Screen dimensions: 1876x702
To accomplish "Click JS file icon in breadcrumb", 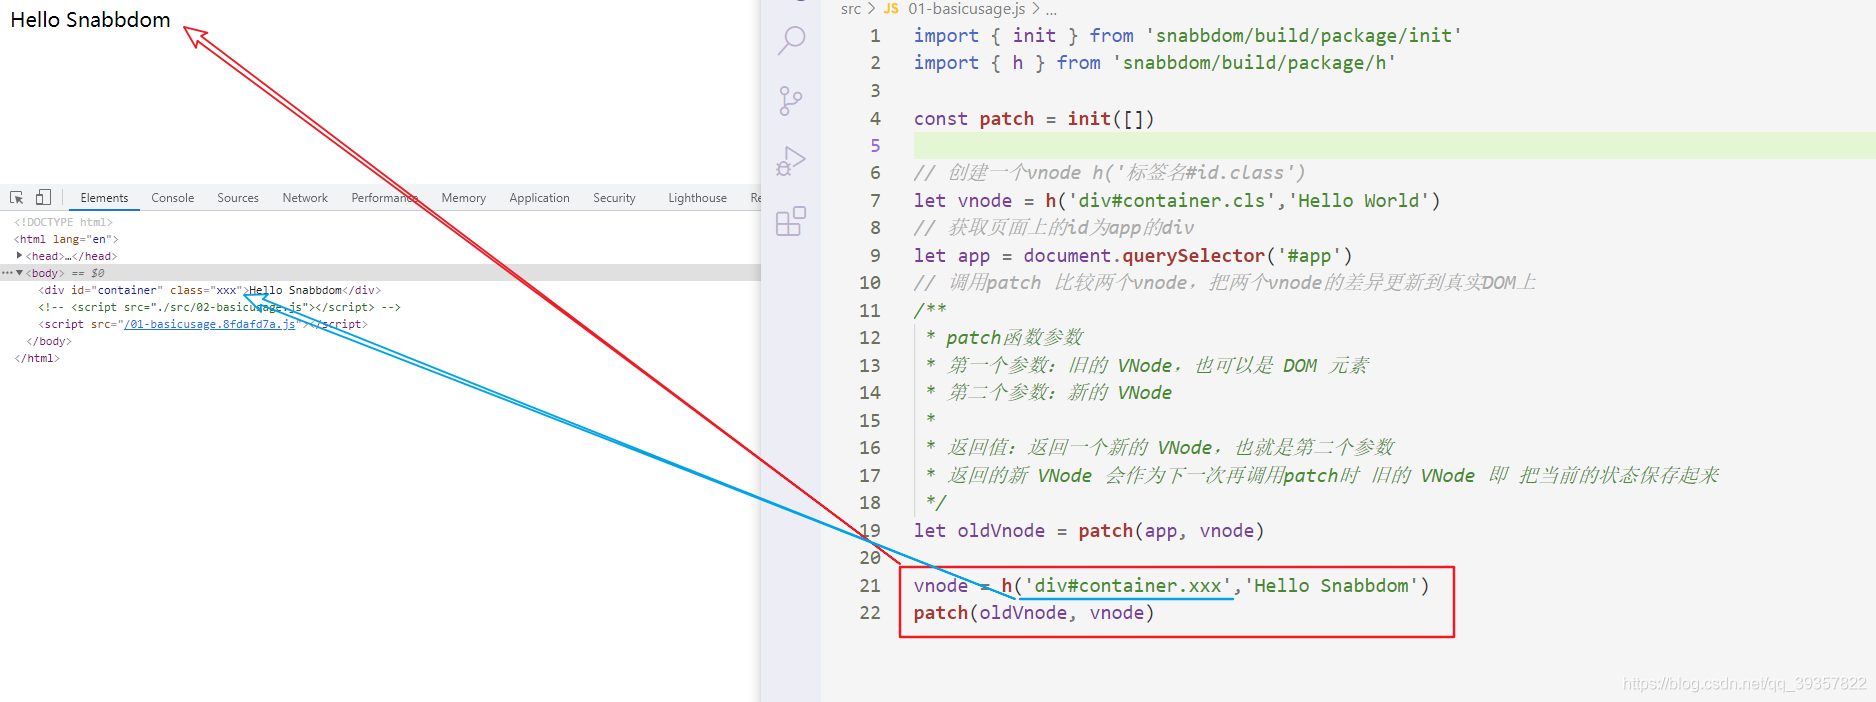I will click(891, 9).
